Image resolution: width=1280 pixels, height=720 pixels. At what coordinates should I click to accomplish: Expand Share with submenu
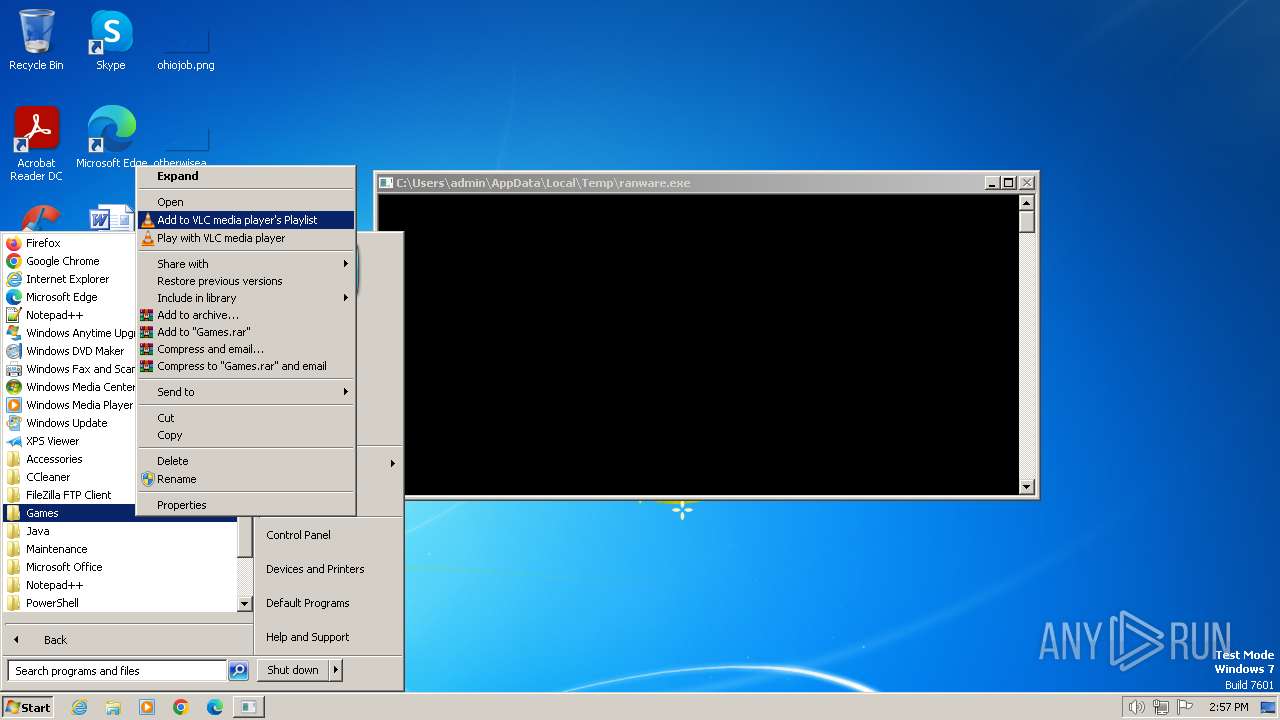(246, 264)
